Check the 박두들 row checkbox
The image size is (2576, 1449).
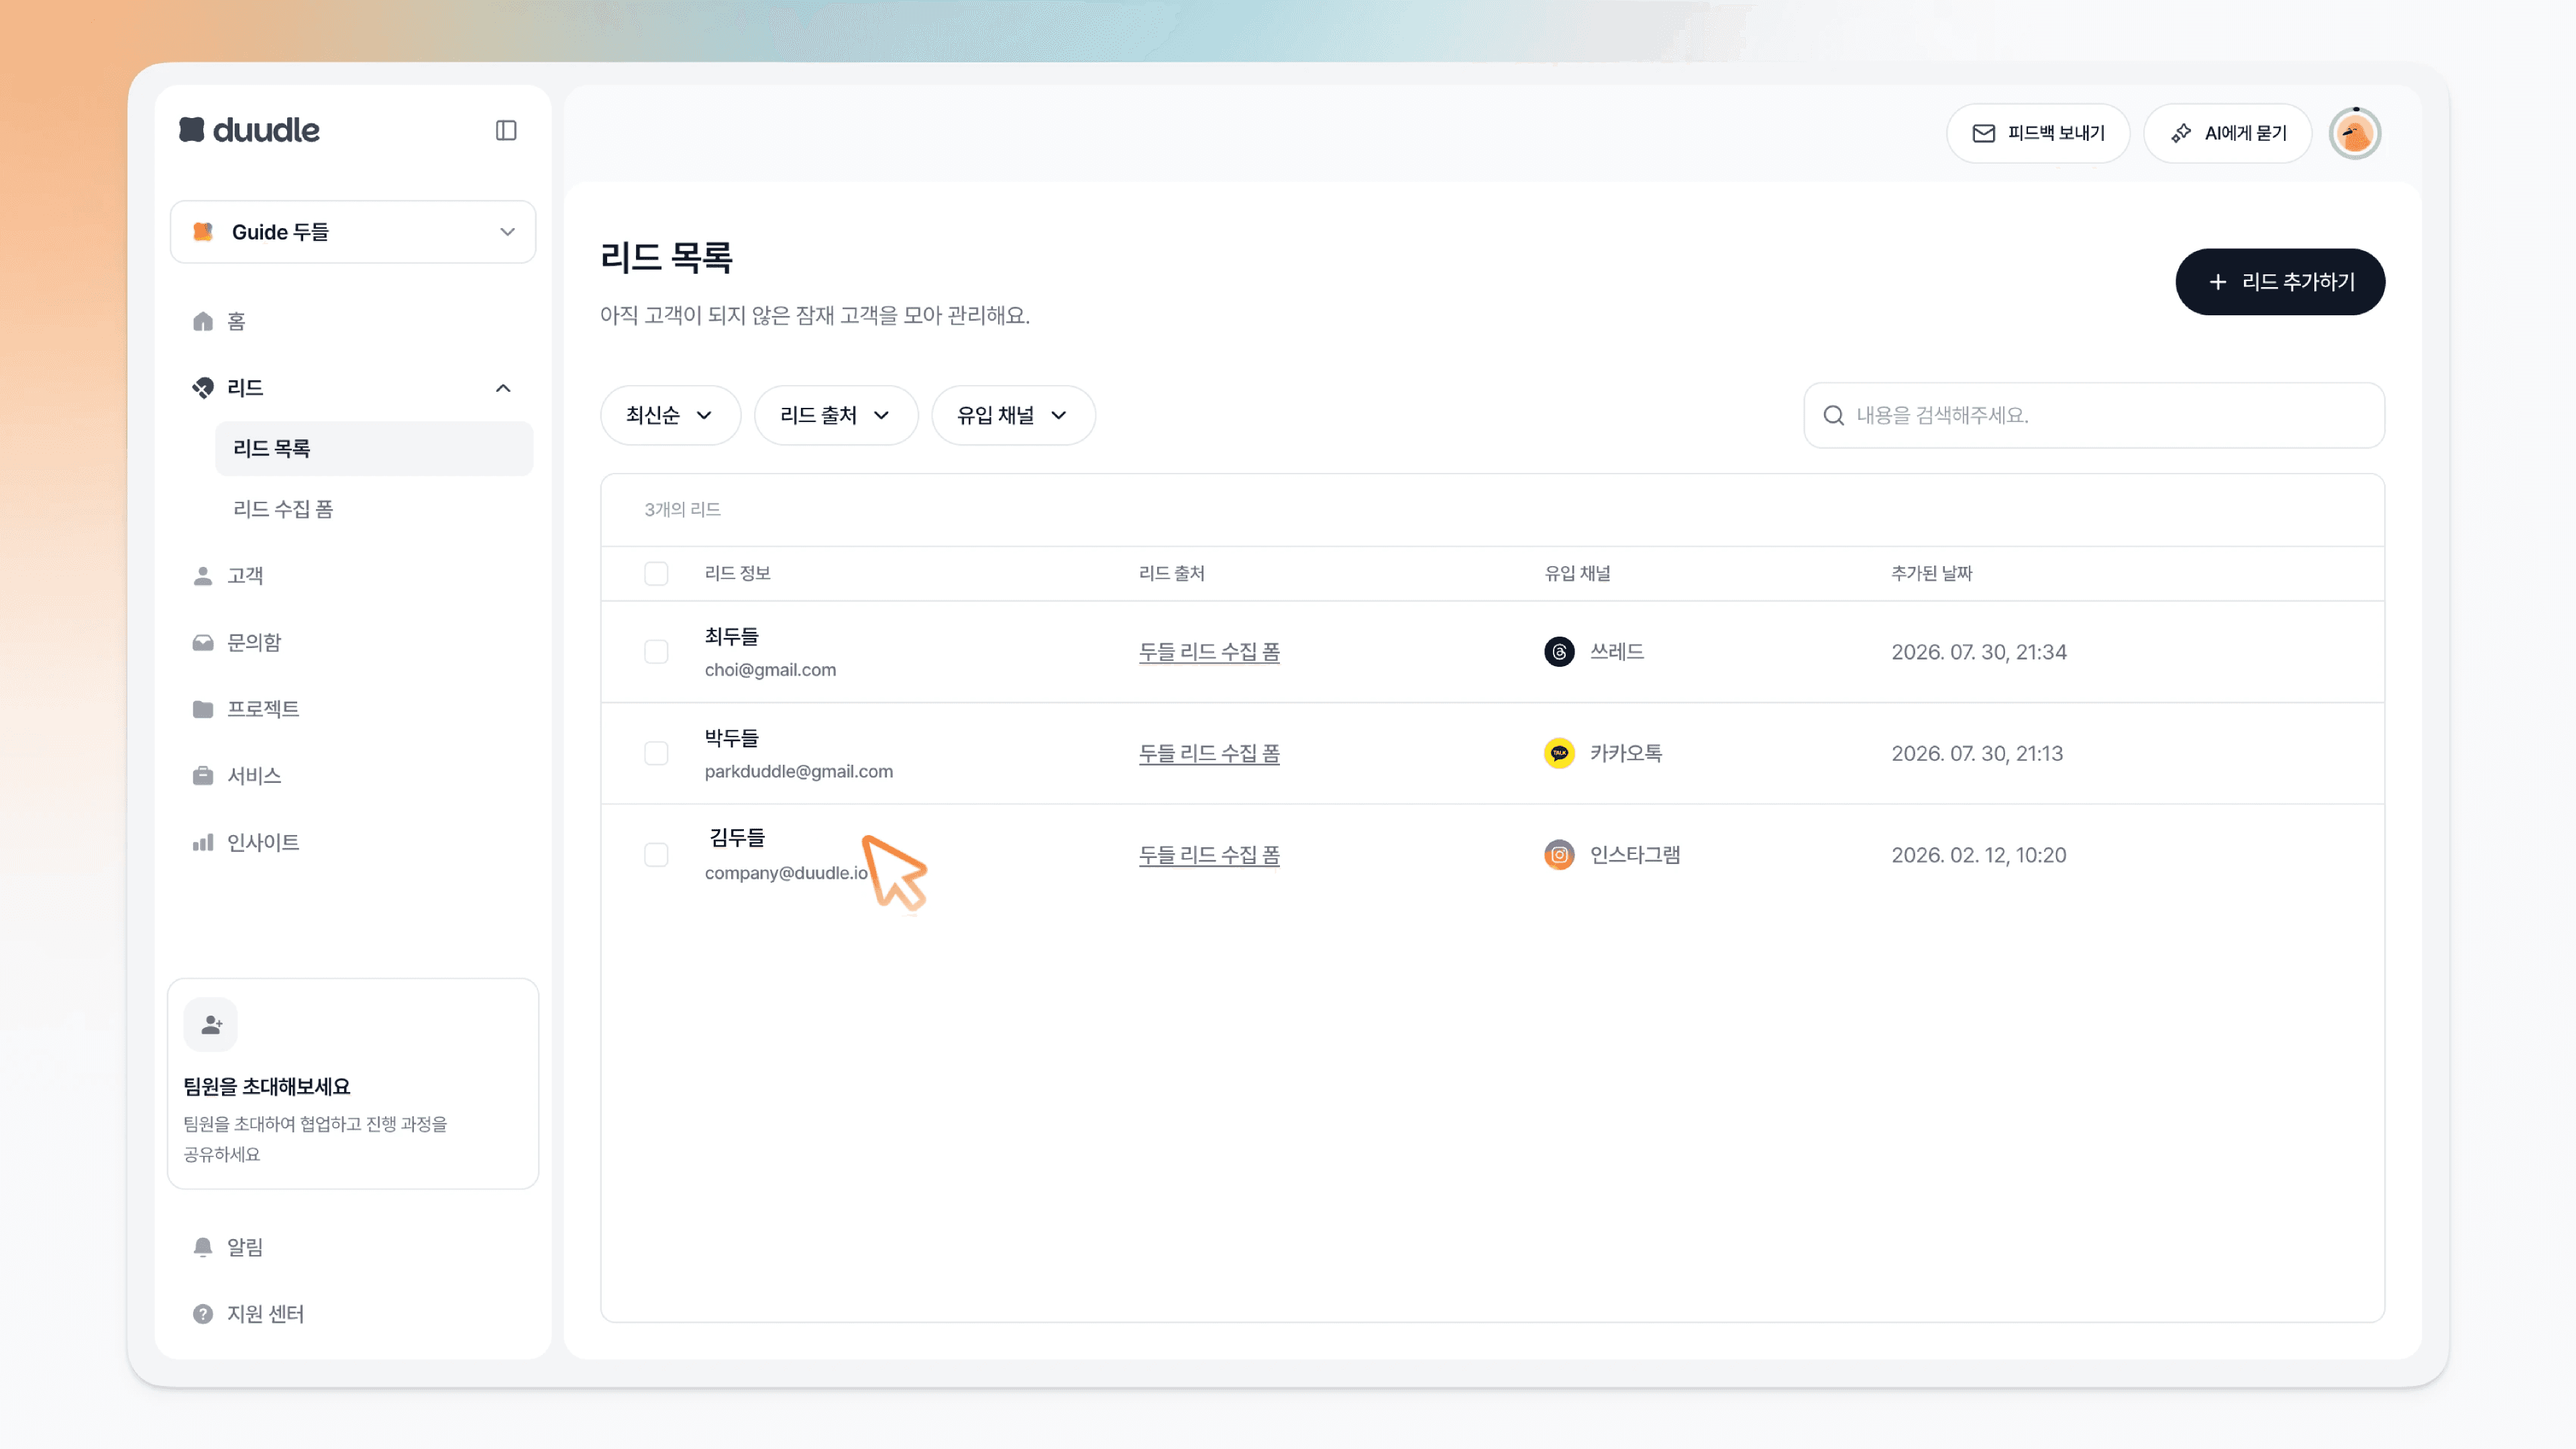(656, 753)
